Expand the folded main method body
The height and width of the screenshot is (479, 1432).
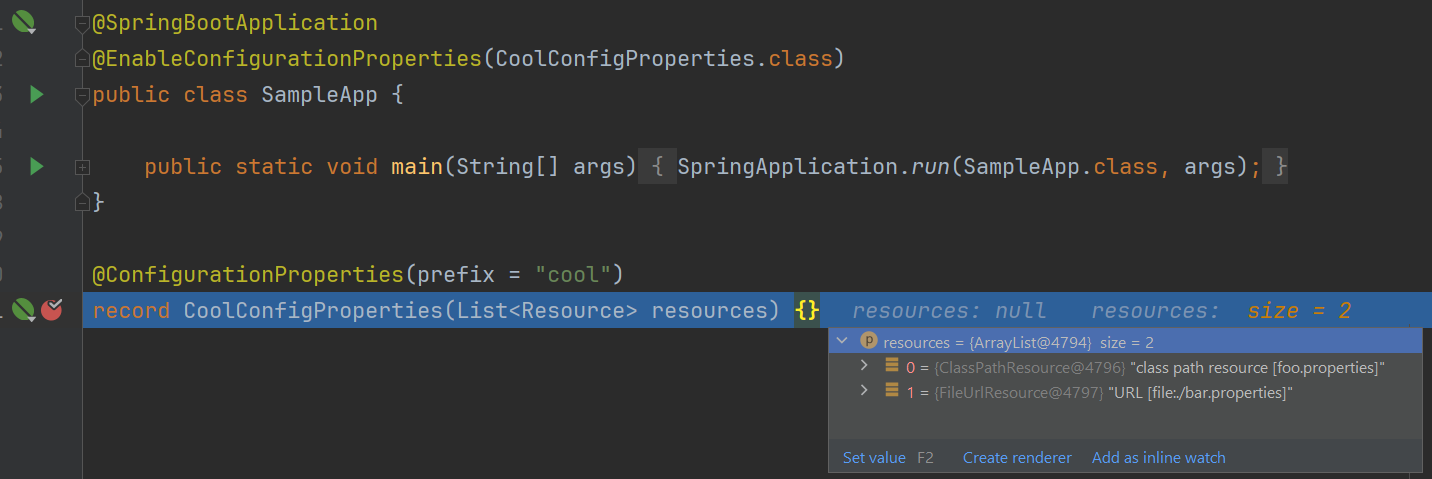pos(82,168)
